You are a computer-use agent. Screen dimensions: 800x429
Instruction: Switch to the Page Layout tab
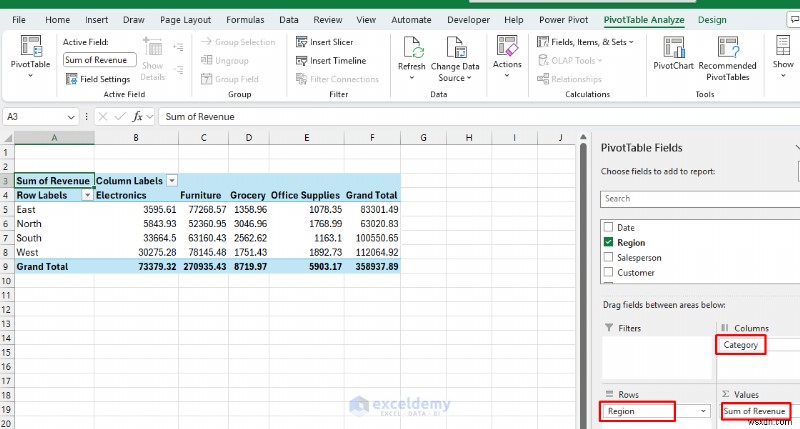click(185, 20)
